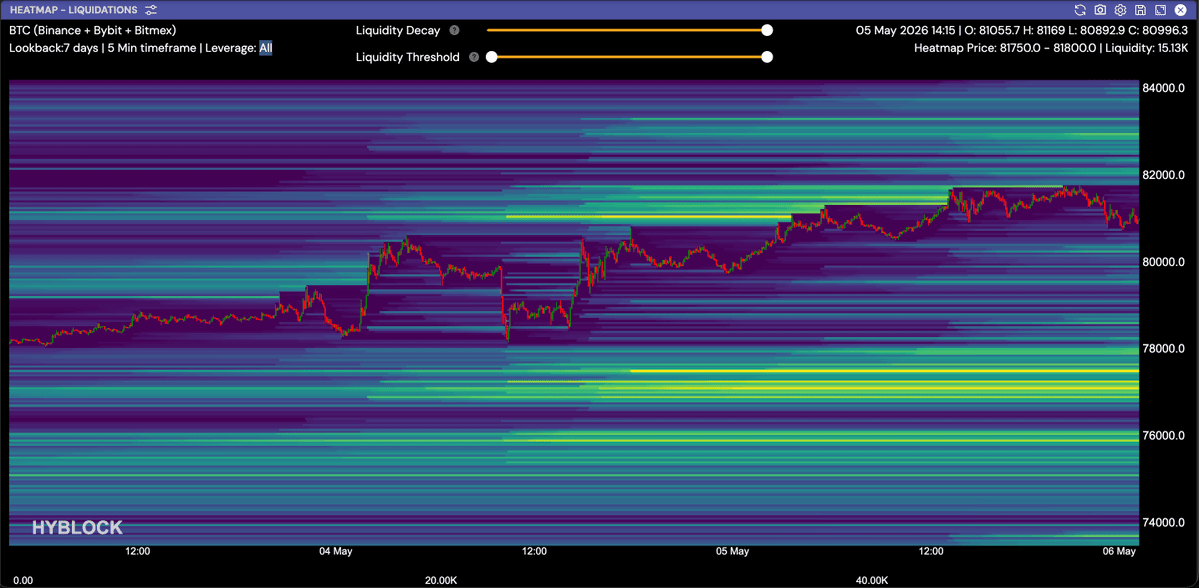
Task: Click the Liquidity Decay slider handle
Action: pyautogui.click(x=767, y=31)
